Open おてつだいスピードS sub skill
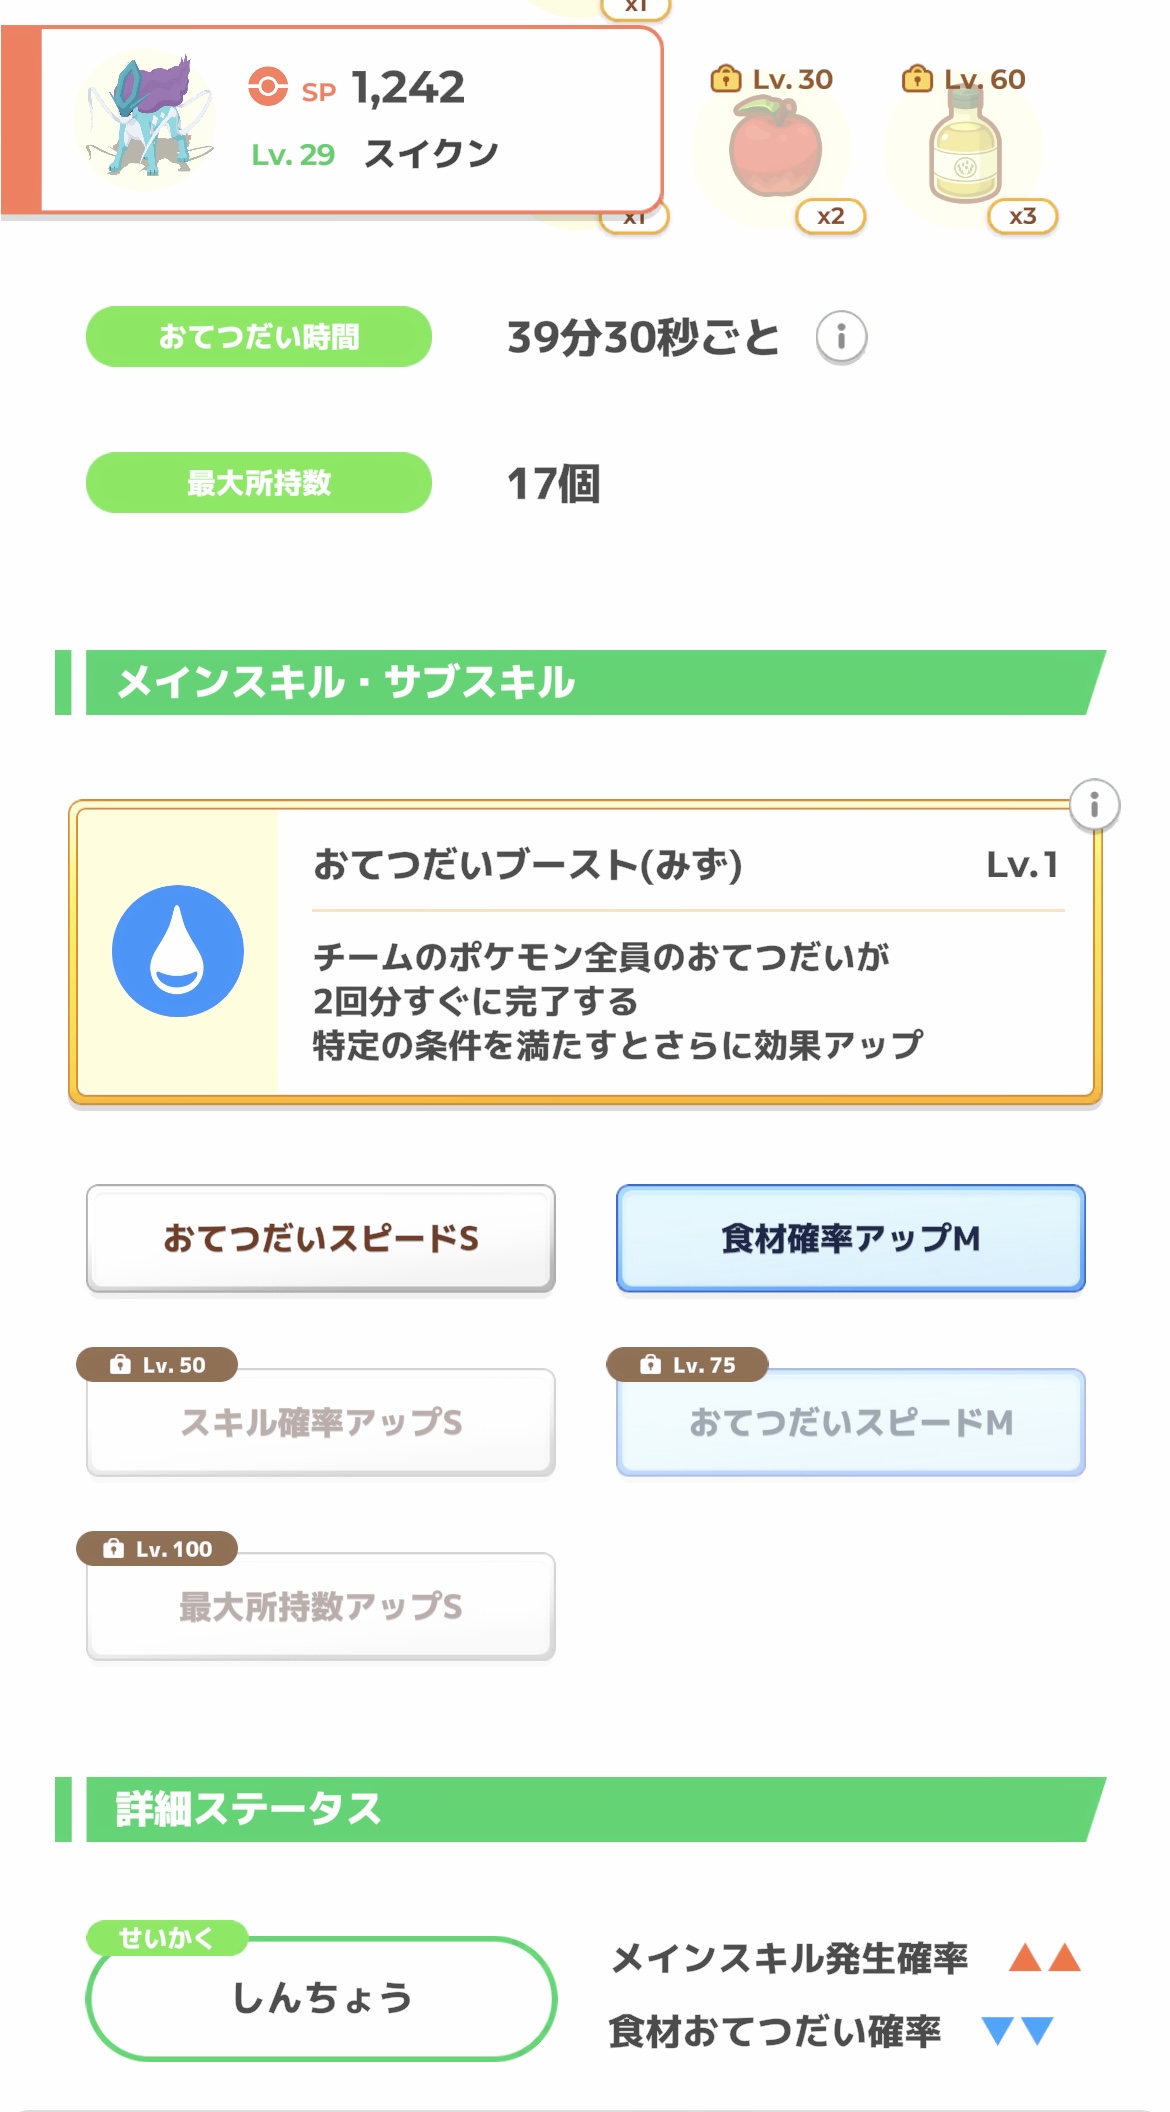The image size is (1170, 2112). 321,1239
